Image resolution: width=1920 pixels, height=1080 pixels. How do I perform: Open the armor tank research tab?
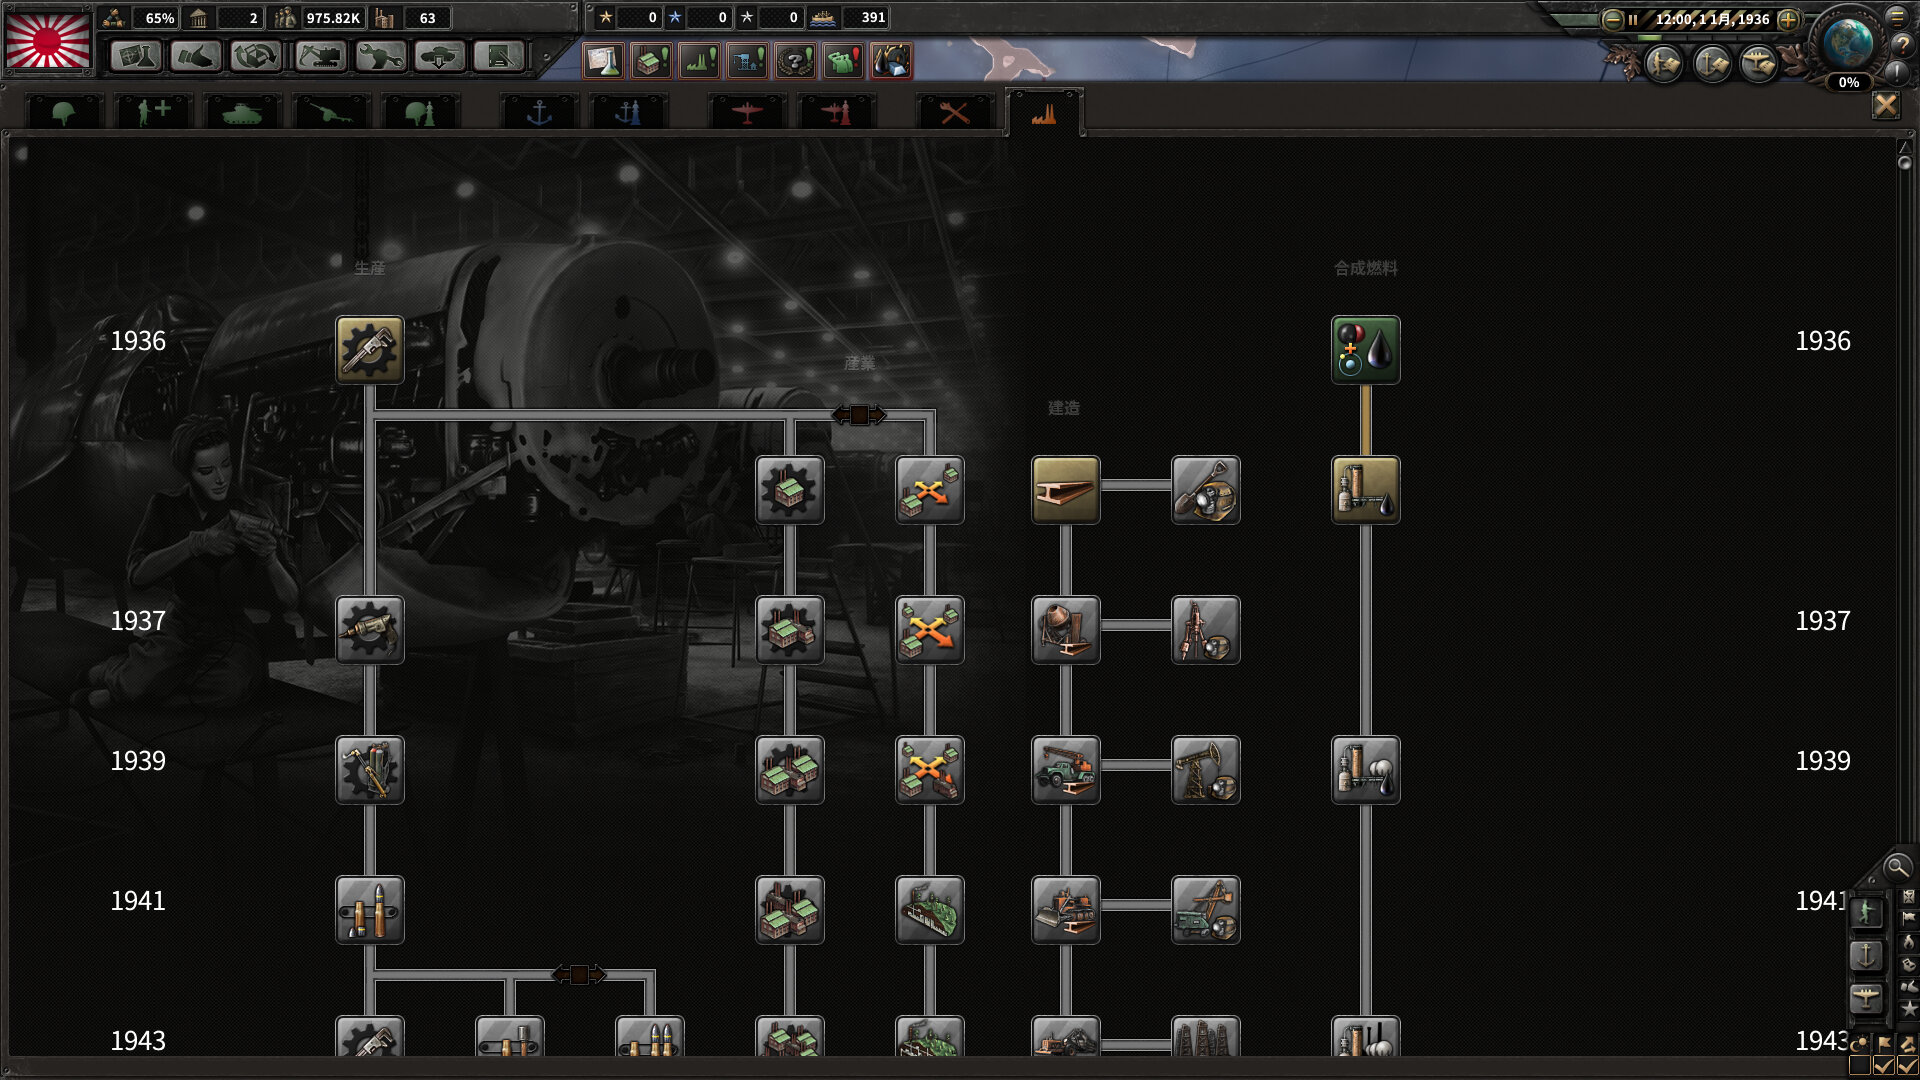pyautogui.click(x=241, y=113)
